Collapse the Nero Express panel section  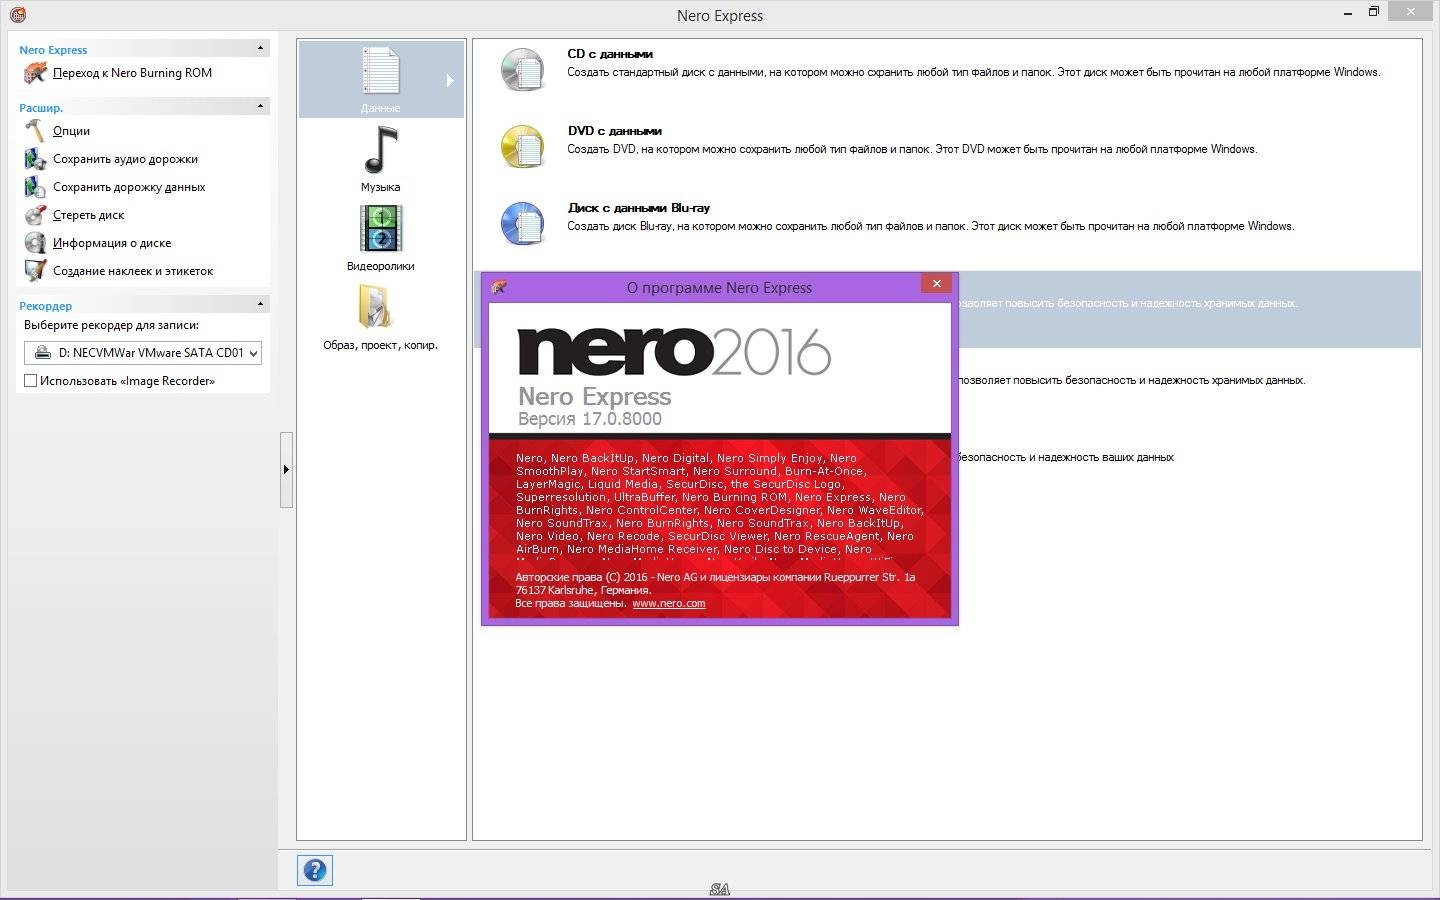coord(260,48)
